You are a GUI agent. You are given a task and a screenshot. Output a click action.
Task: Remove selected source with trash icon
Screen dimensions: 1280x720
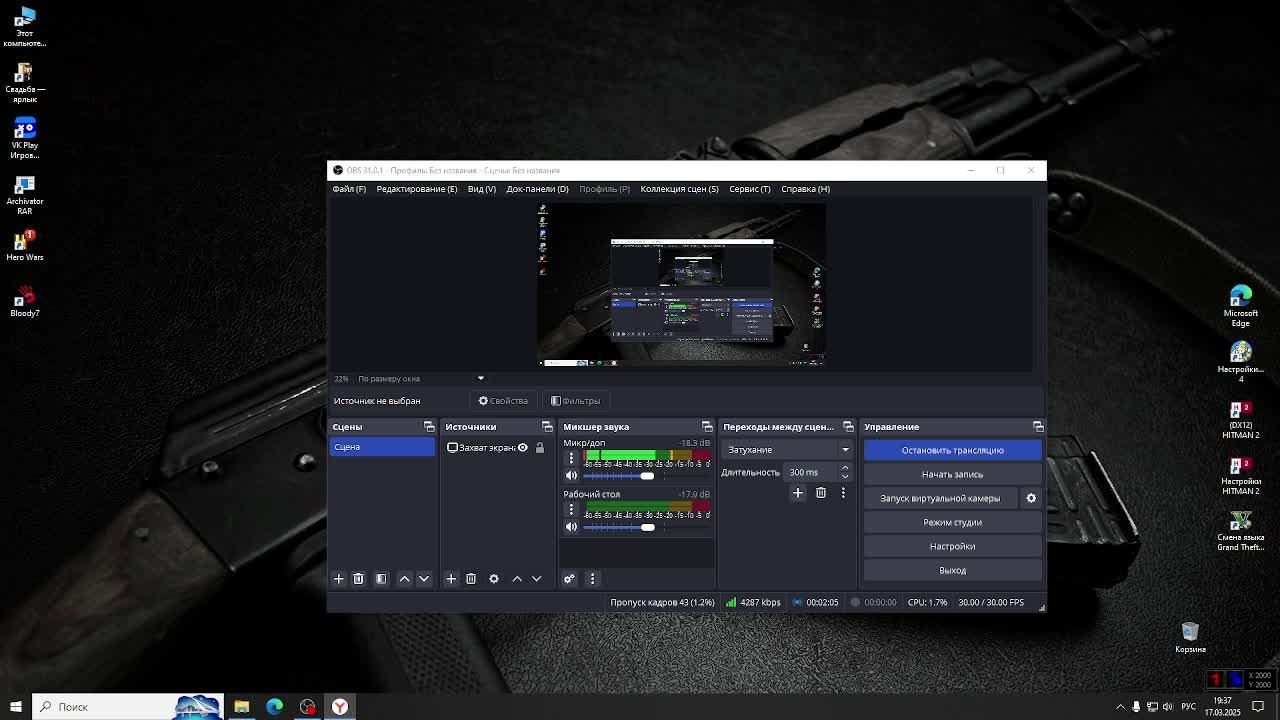tap(471, 578)
